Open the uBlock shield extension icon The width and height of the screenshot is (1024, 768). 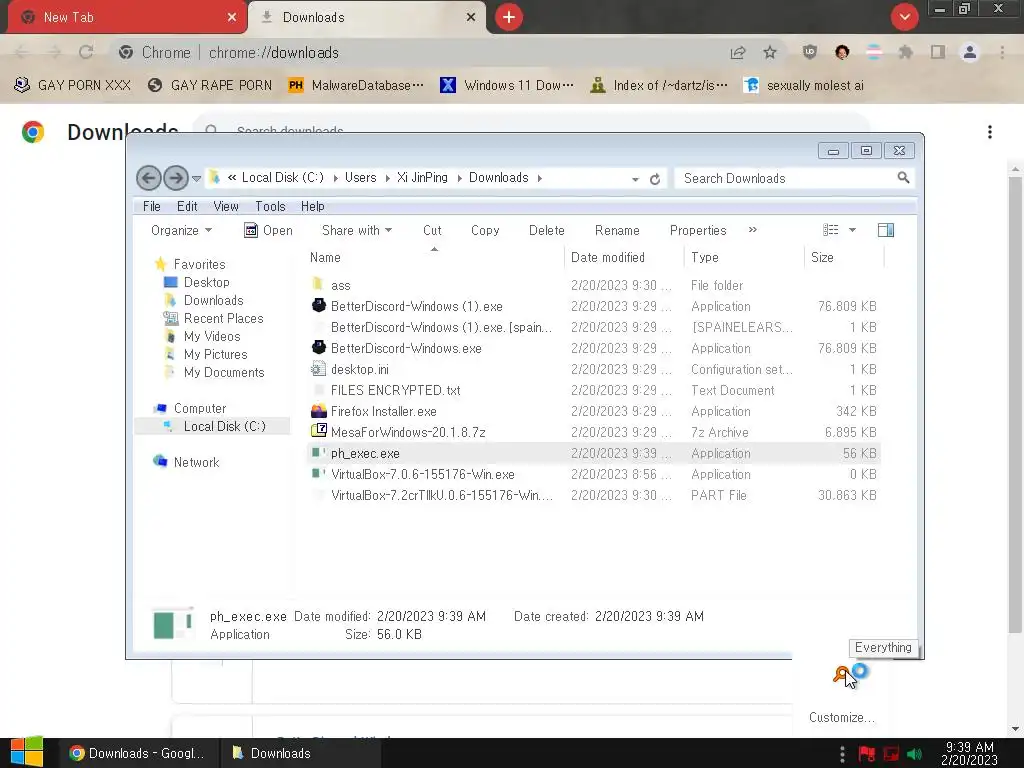tap(810, 52)
